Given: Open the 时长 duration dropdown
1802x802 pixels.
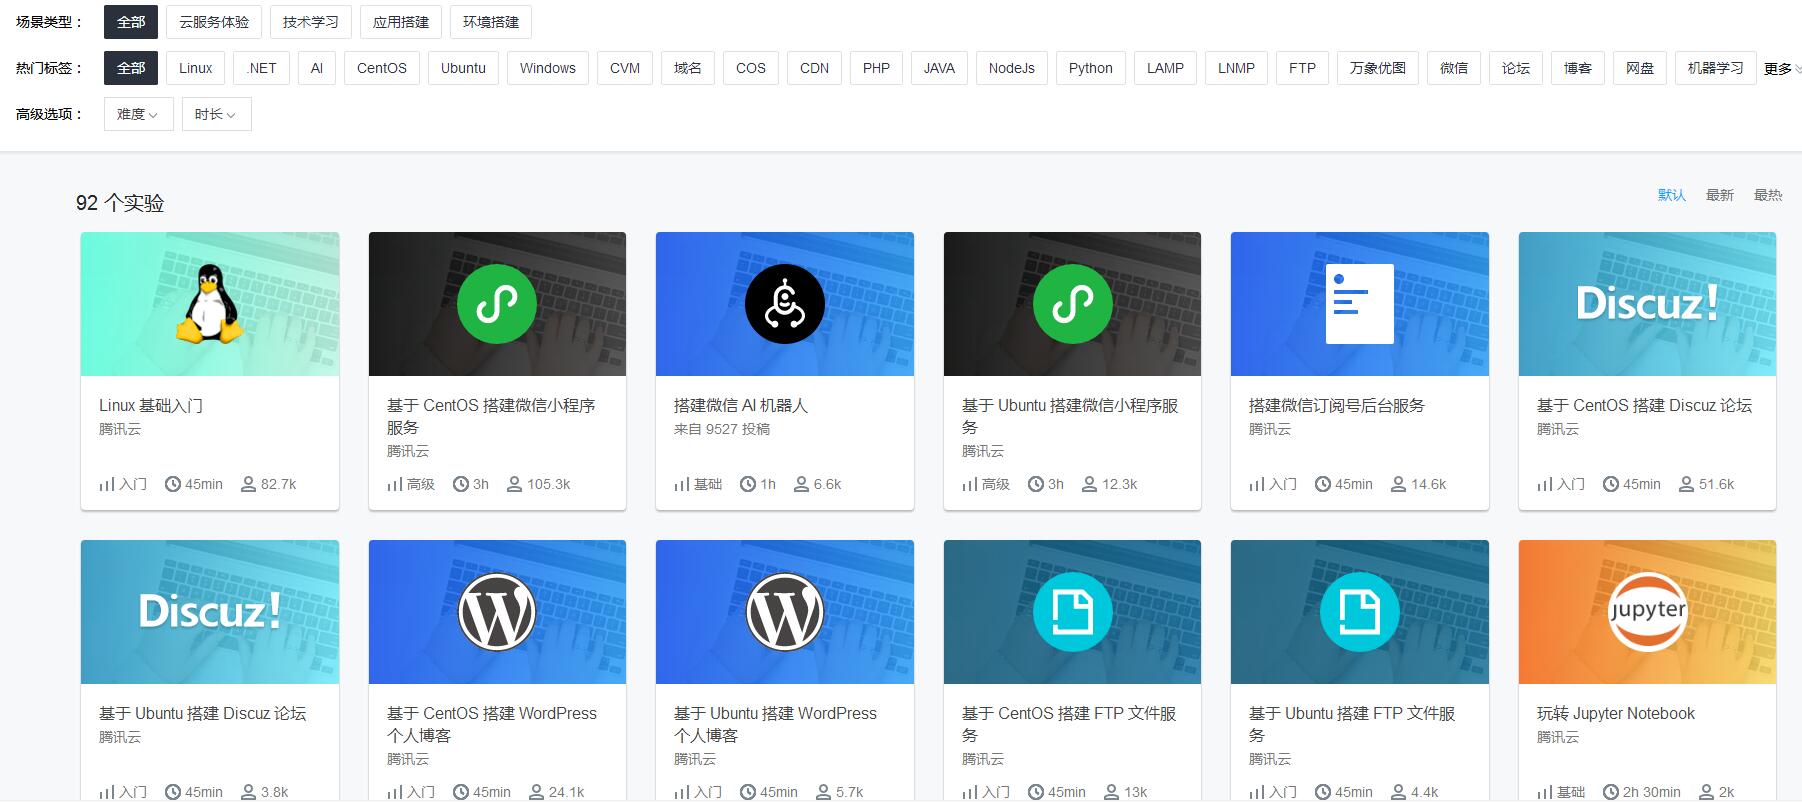Looking at the screenshot, I should tap(216, 114).
